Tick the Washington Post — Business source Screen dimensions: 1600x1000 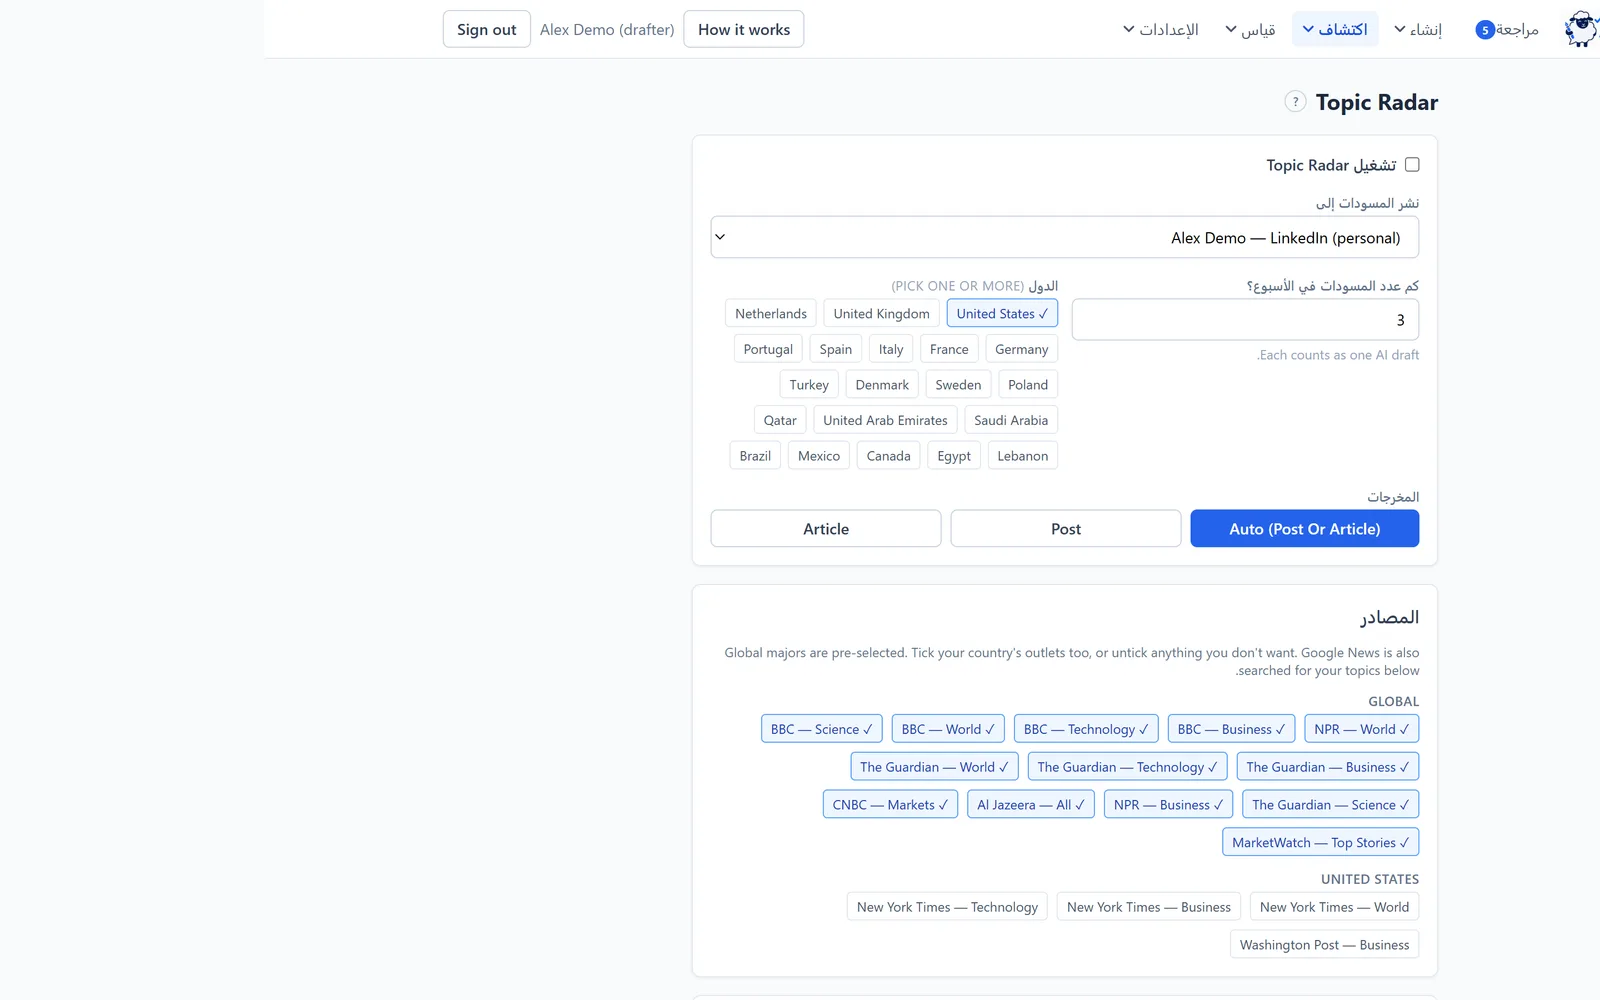tap(1325, 945)
